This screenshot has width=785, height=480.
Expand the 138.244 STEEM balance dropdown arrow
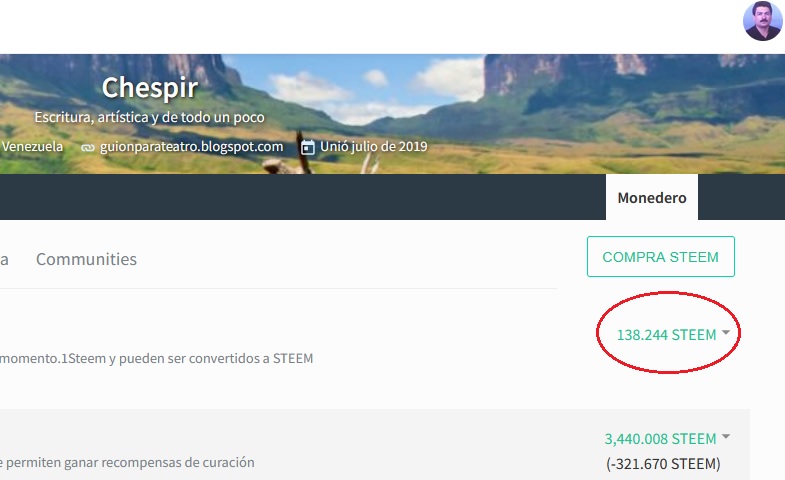point(726,332)
